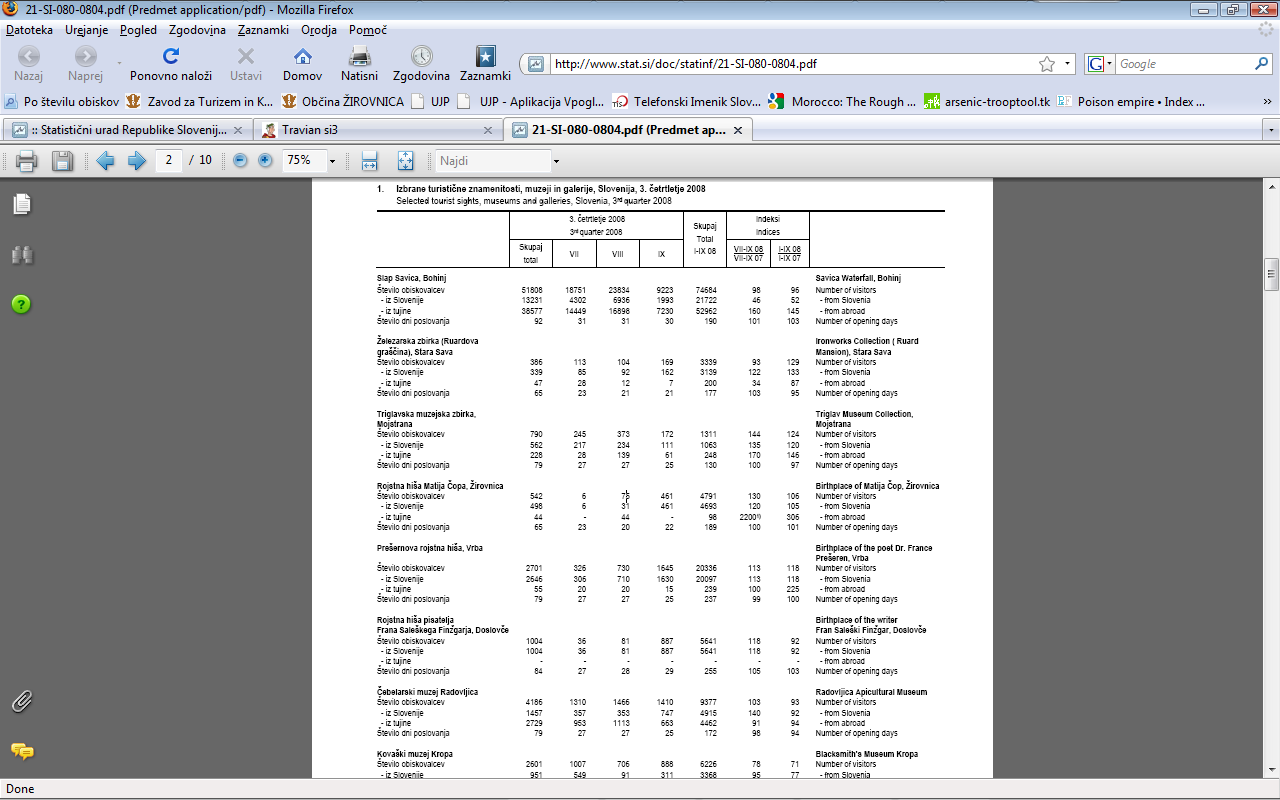
Task: Click the search magnifier icon
Action: coord(1262,64)
